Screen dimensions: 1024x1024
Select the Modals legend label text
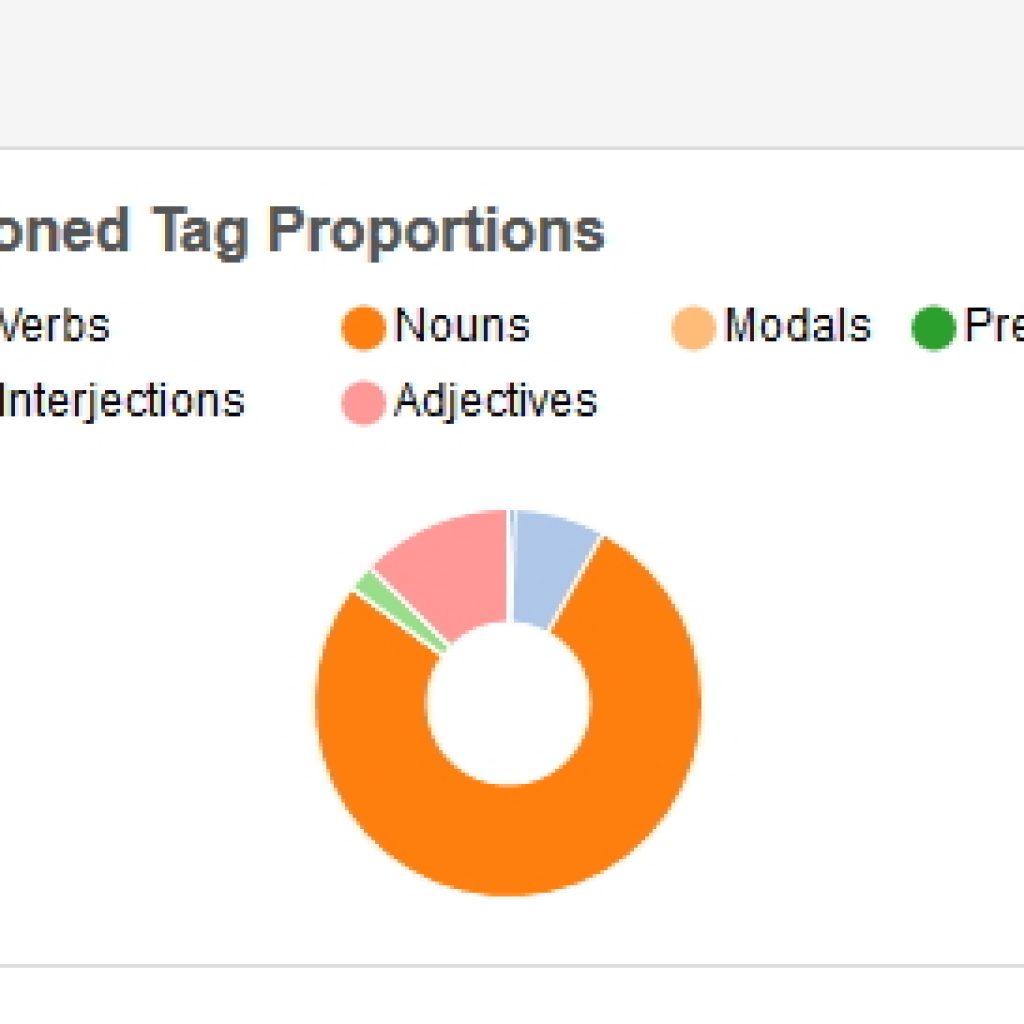[x=798, y=325]
